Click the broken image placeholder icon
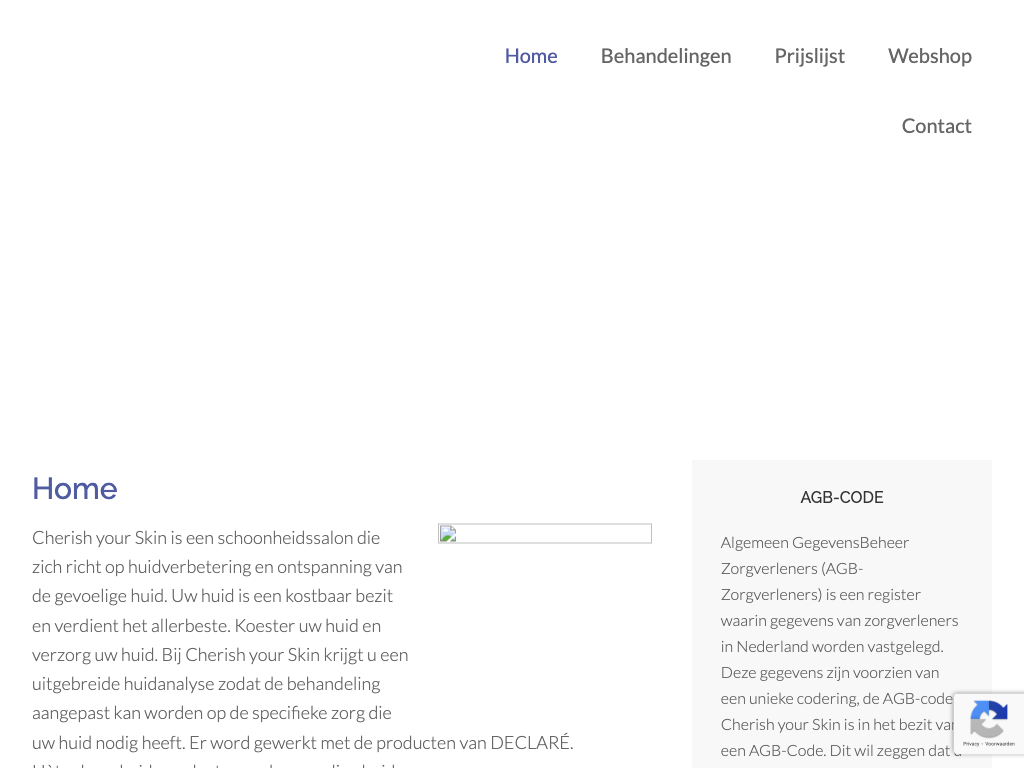The image size is (1024, 768). click(x=447, y=534)
